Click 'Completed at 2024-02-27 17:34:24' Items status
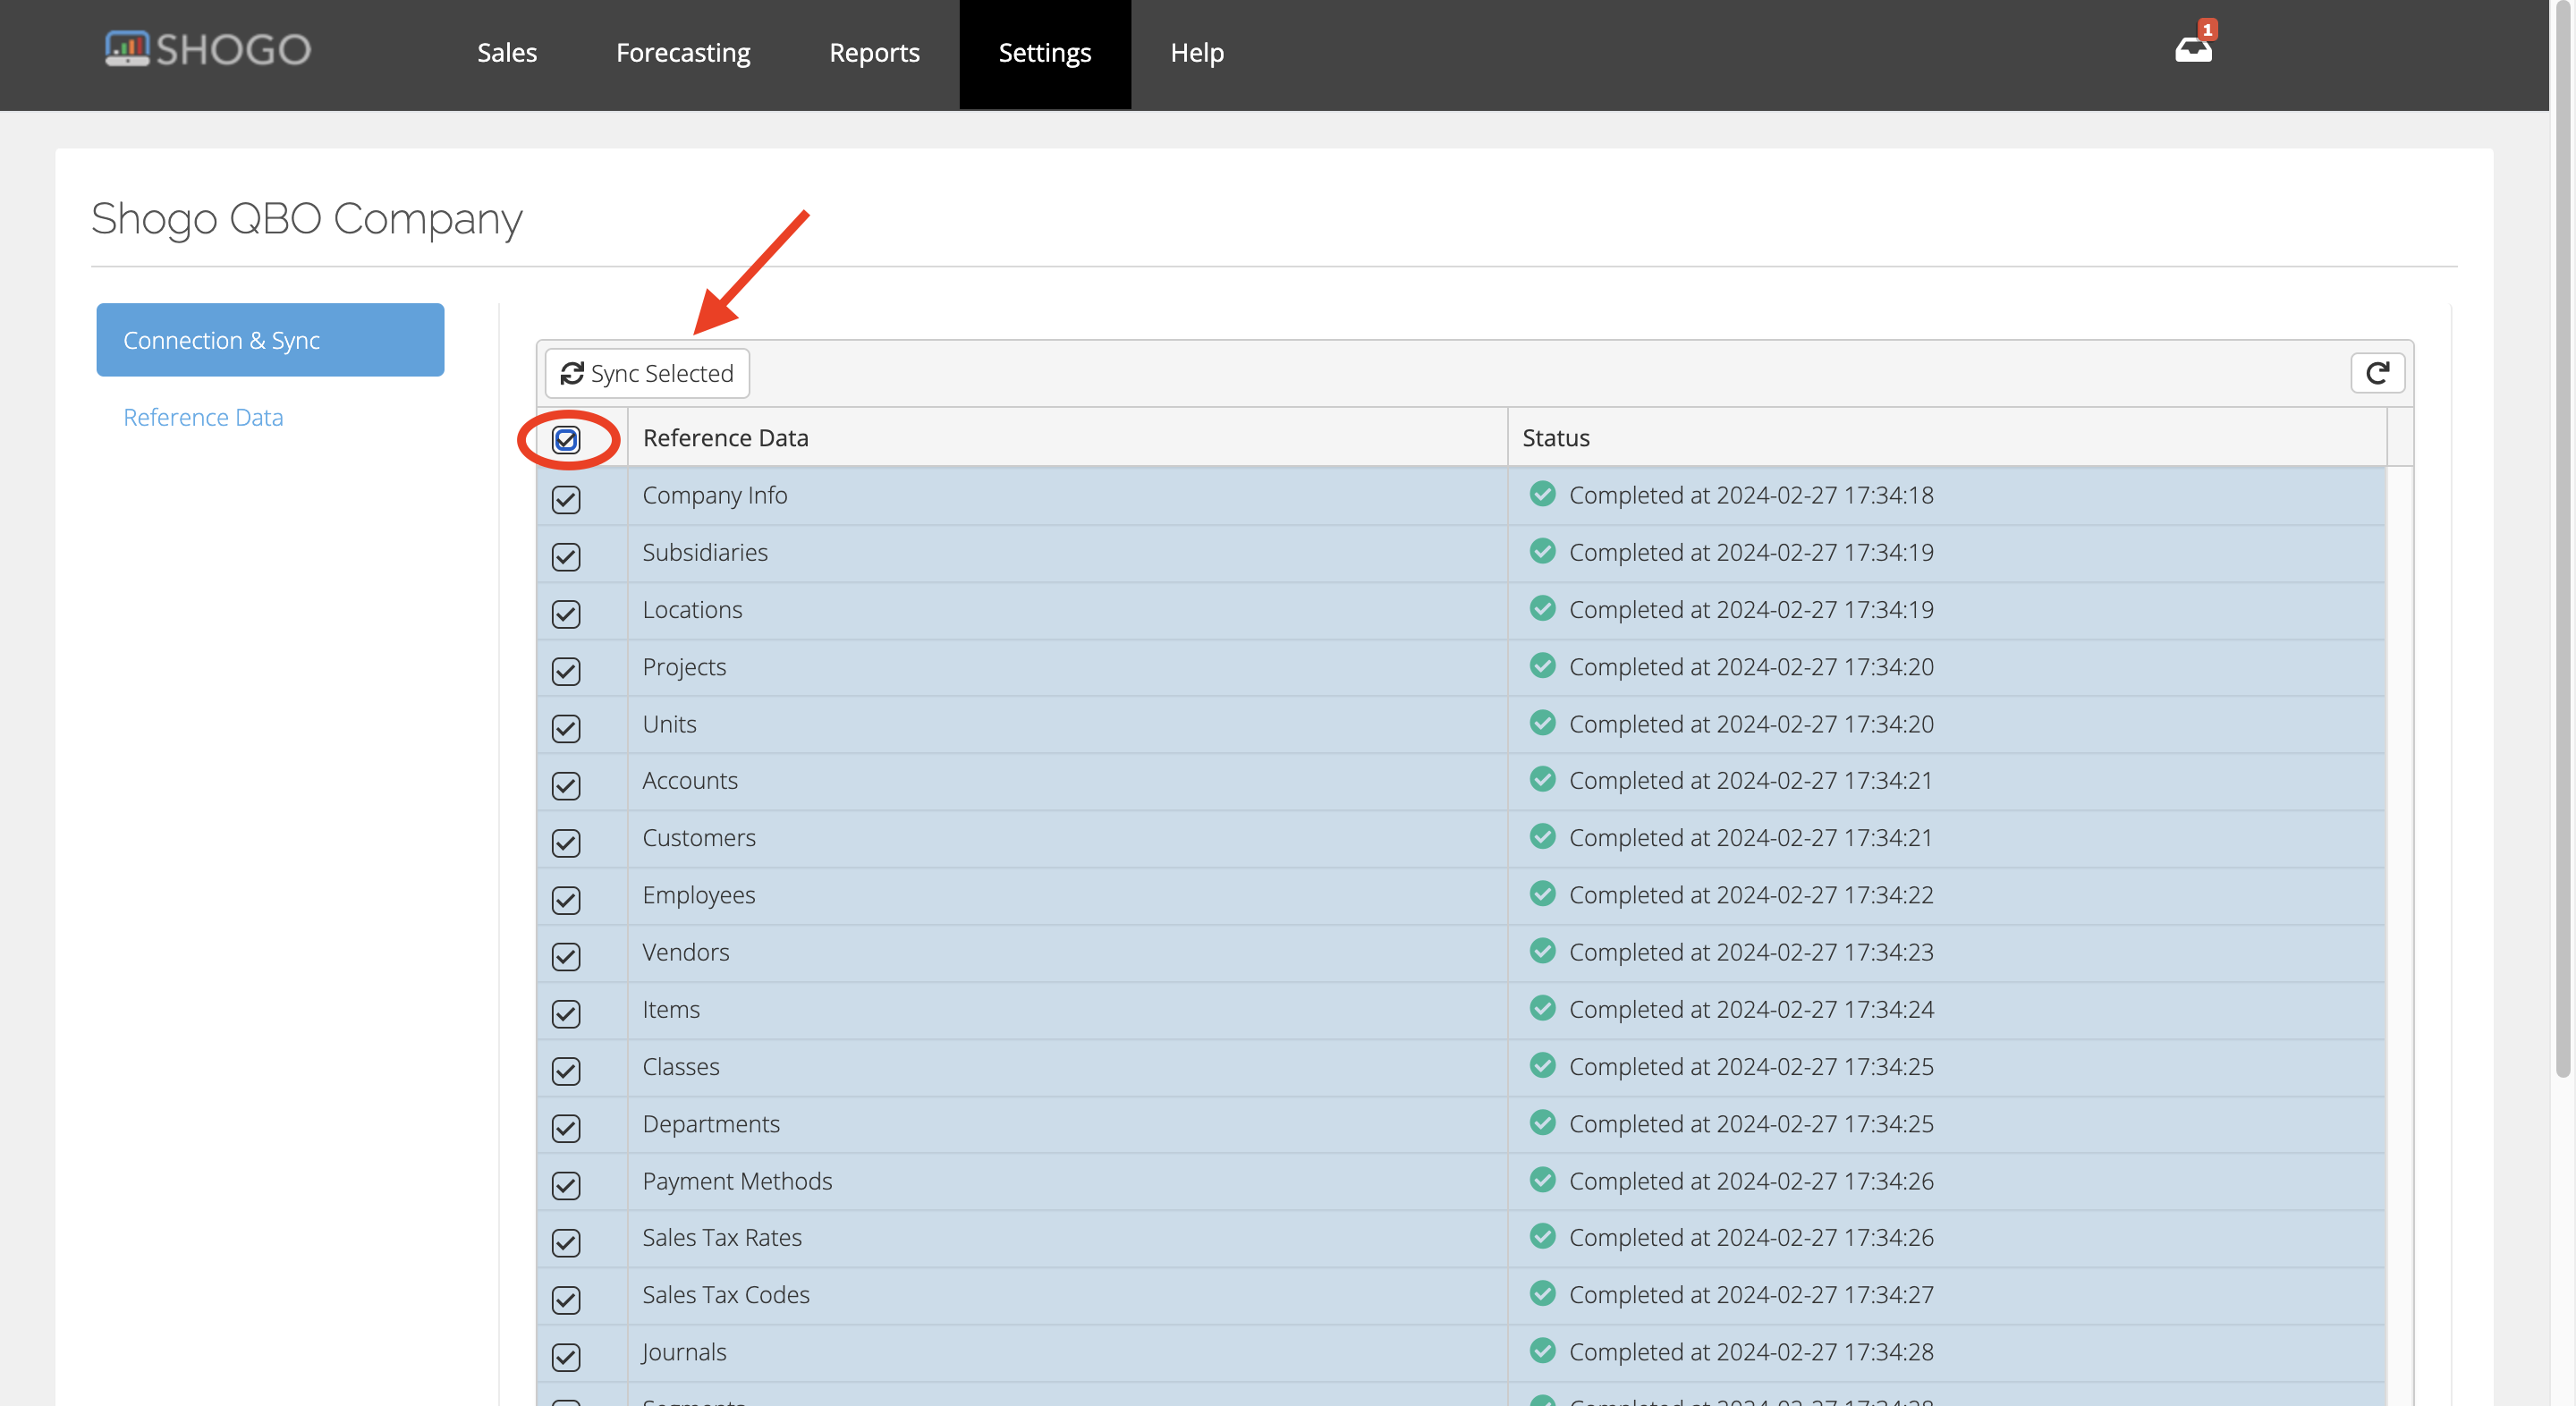2576x1406 pixels. (x=1751, y=1009)
